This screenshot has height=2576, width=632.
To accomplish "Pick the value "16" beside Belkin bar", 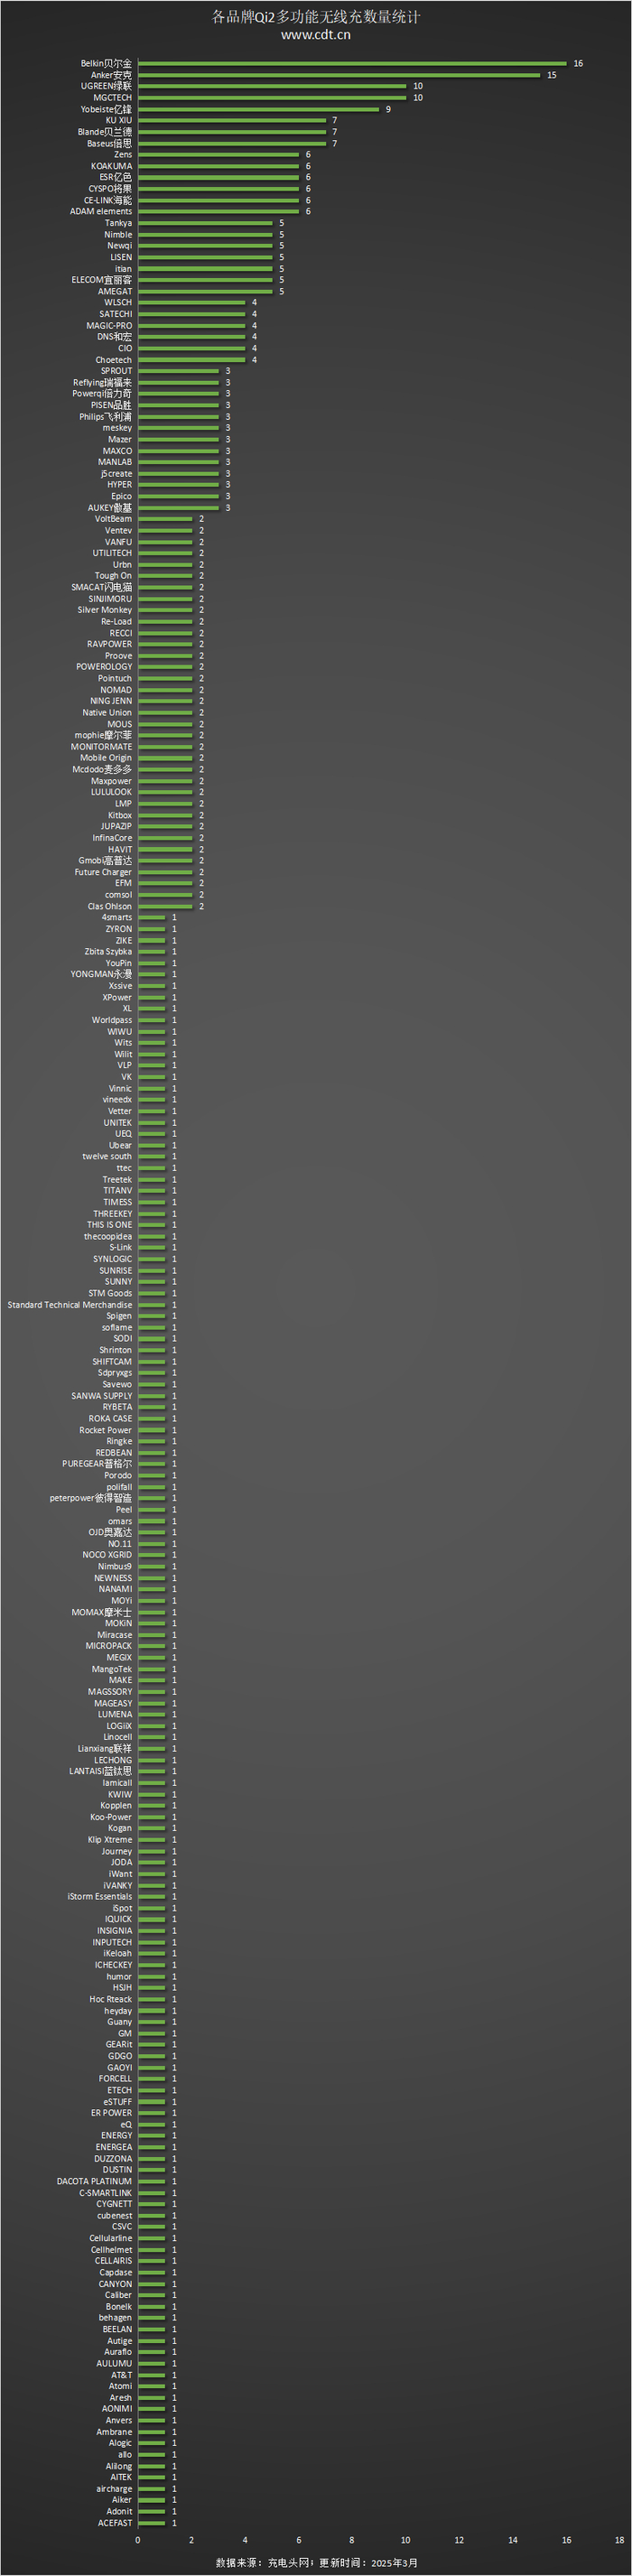I will tap(578, 64).
